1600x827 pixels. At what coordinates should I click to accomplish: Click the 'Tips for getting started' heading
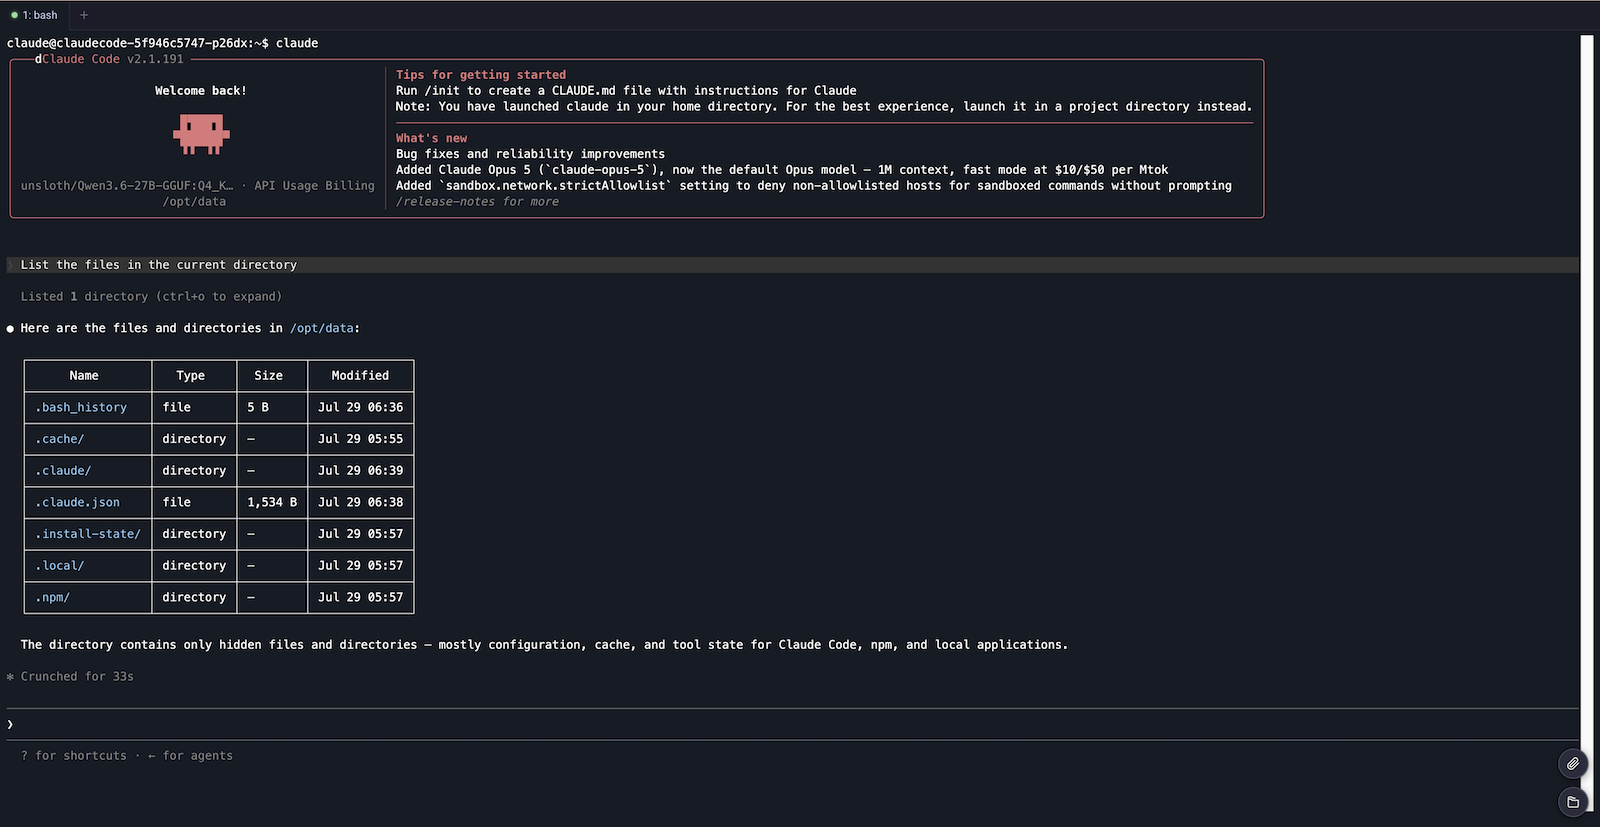[x=481, y=75]
